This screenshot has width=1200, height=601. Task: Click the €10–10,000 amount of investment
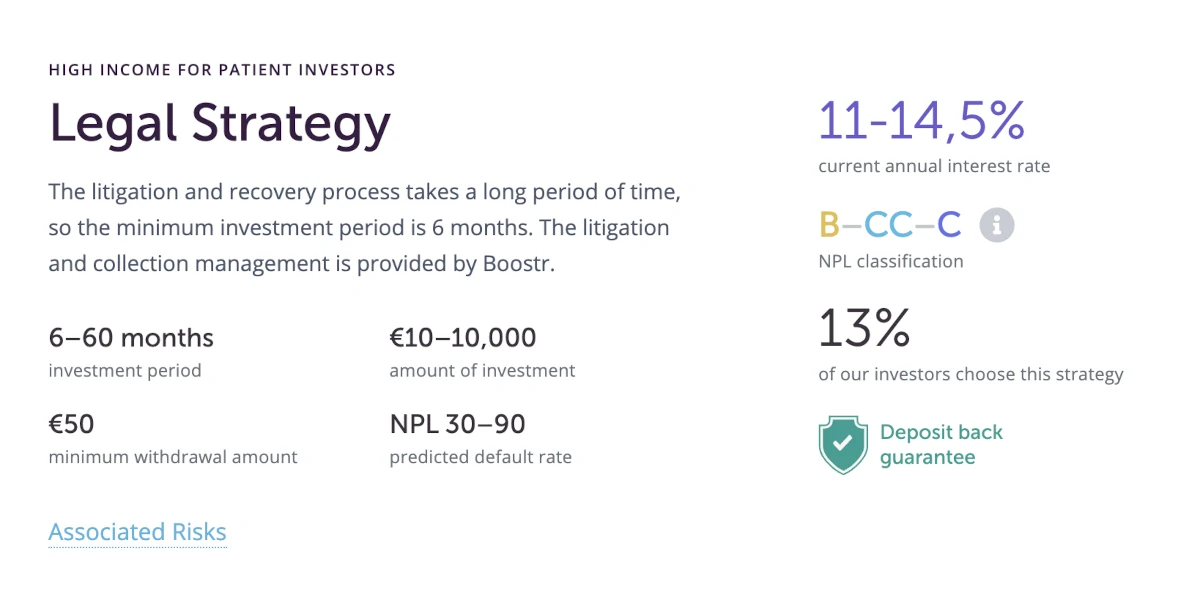point(463,338)
